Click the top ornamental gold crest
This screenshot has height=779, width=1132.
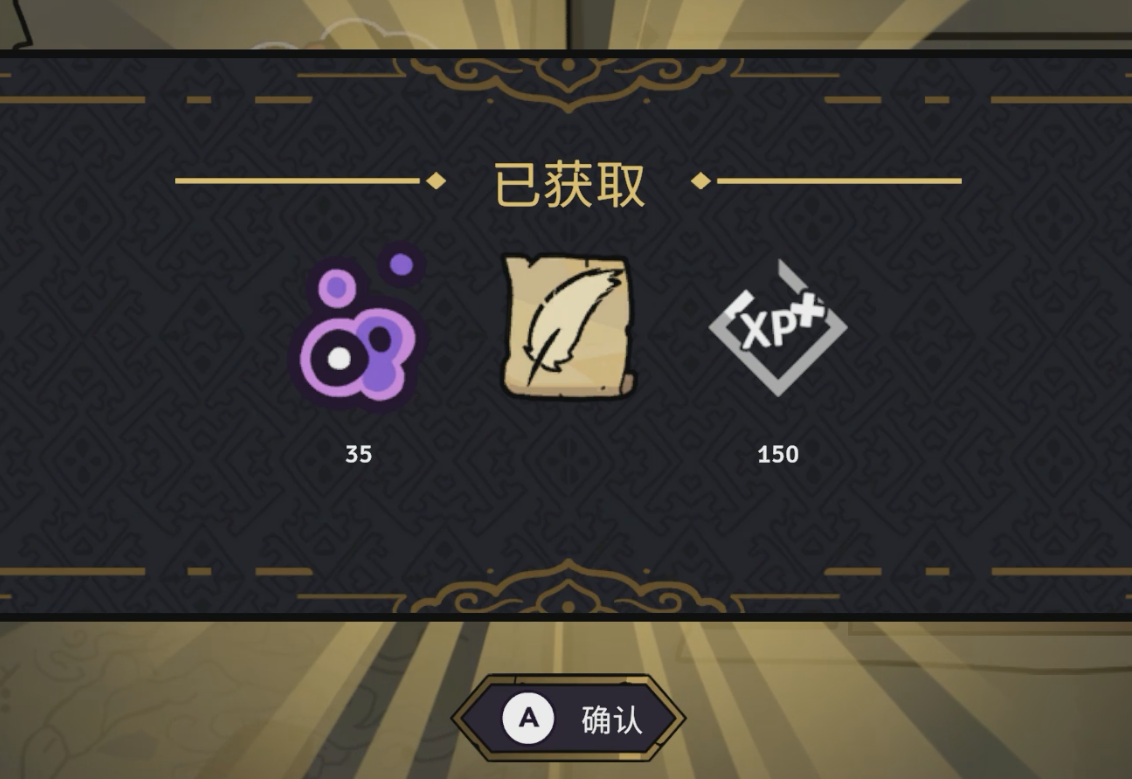[568, 83]
